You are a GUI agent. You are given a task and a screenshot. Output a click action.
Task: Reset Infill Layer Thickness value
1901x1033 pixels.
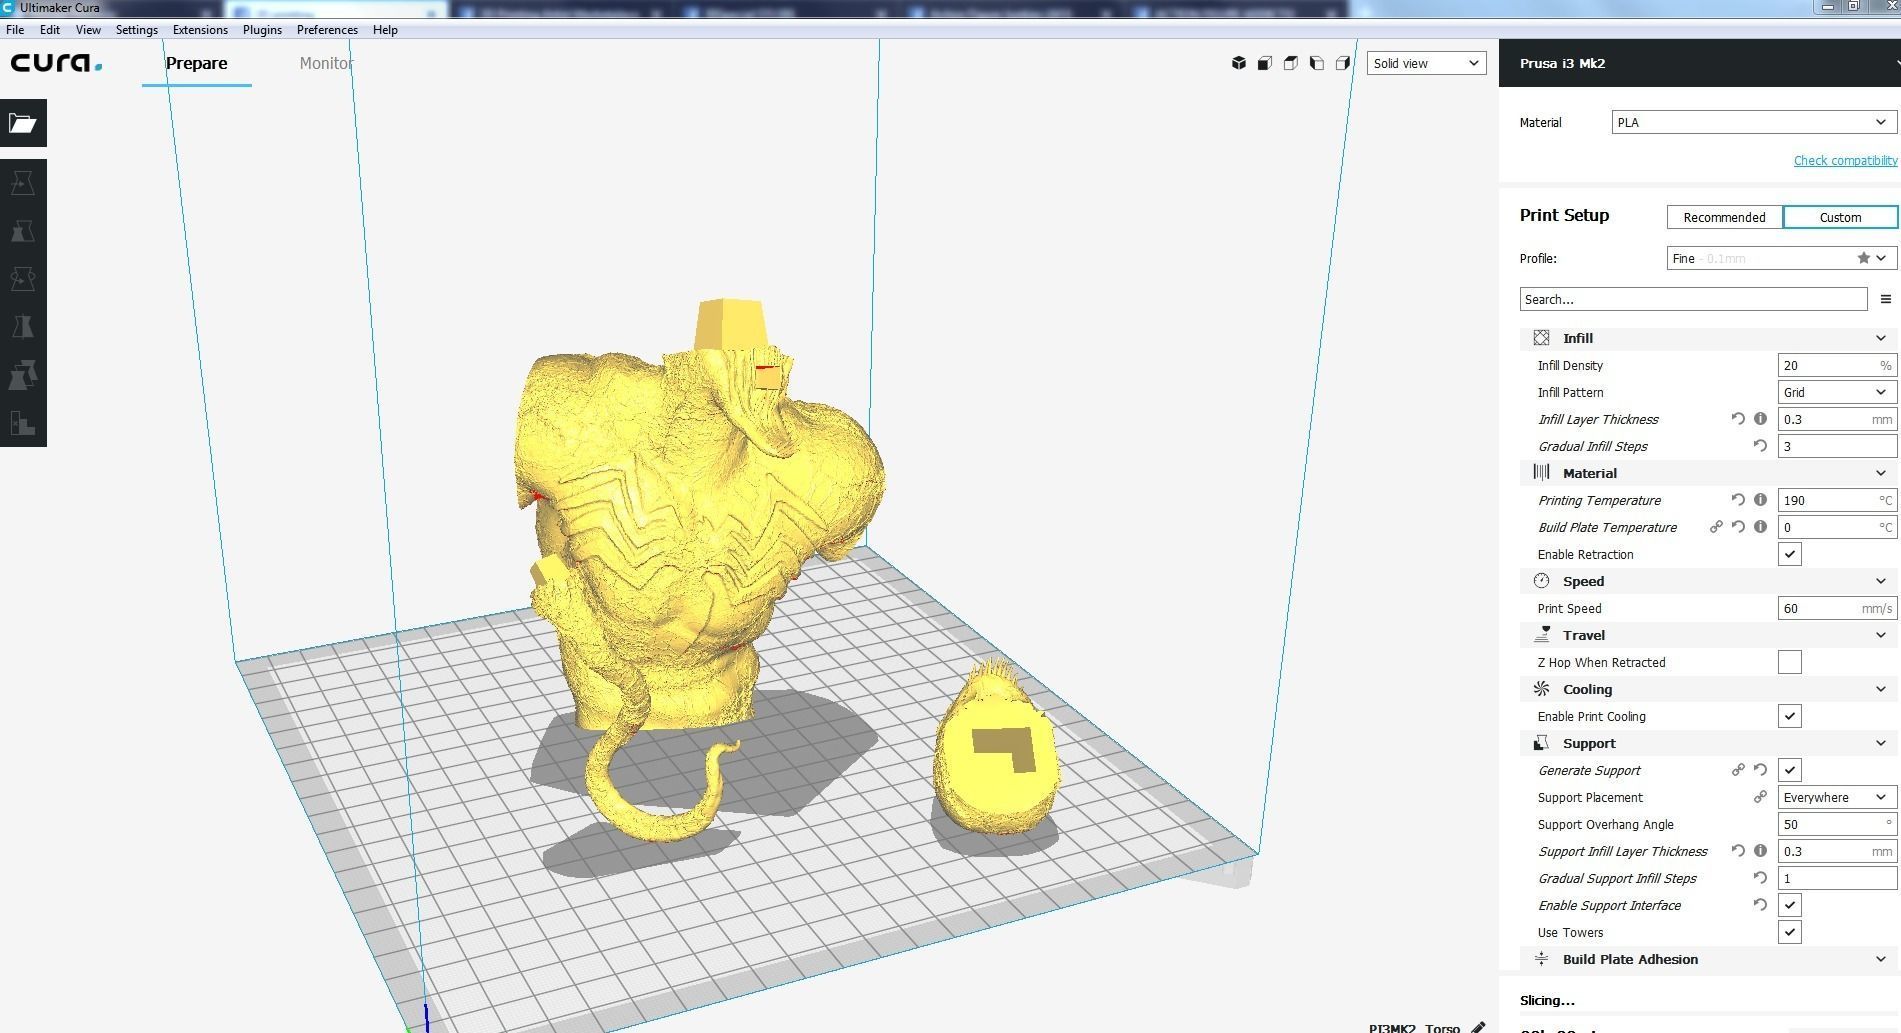point(1738,419)
